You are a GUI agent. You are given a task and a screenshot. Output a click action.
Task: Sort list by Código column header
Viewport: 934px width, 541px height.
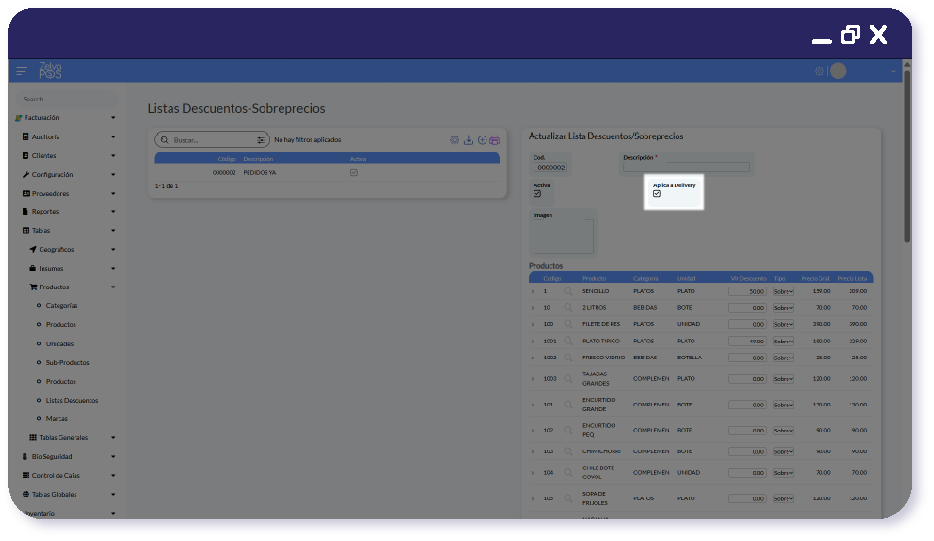pyautogui.click(x=226, y=159)
